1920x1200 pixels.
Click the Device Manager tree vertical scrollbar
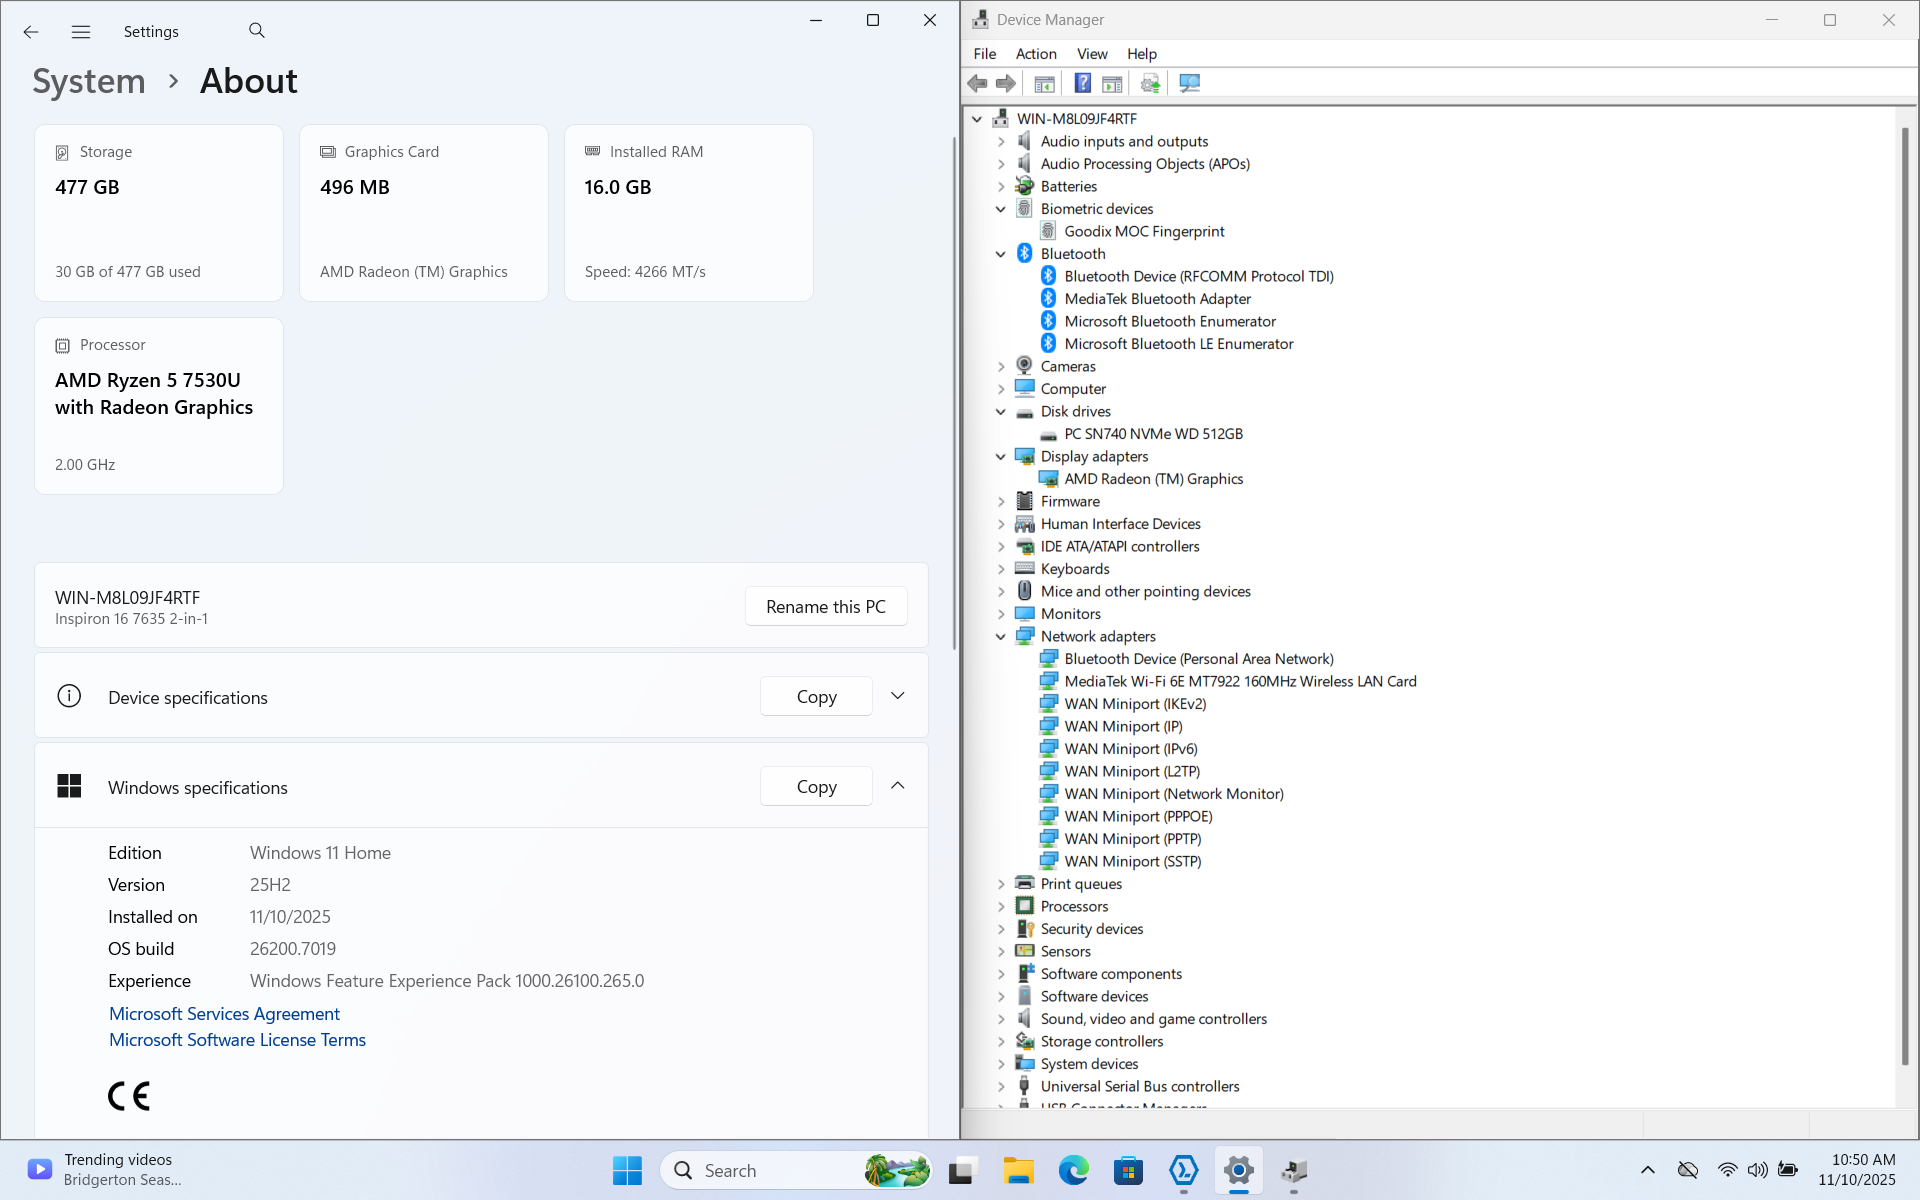[x=1905, y=600]
